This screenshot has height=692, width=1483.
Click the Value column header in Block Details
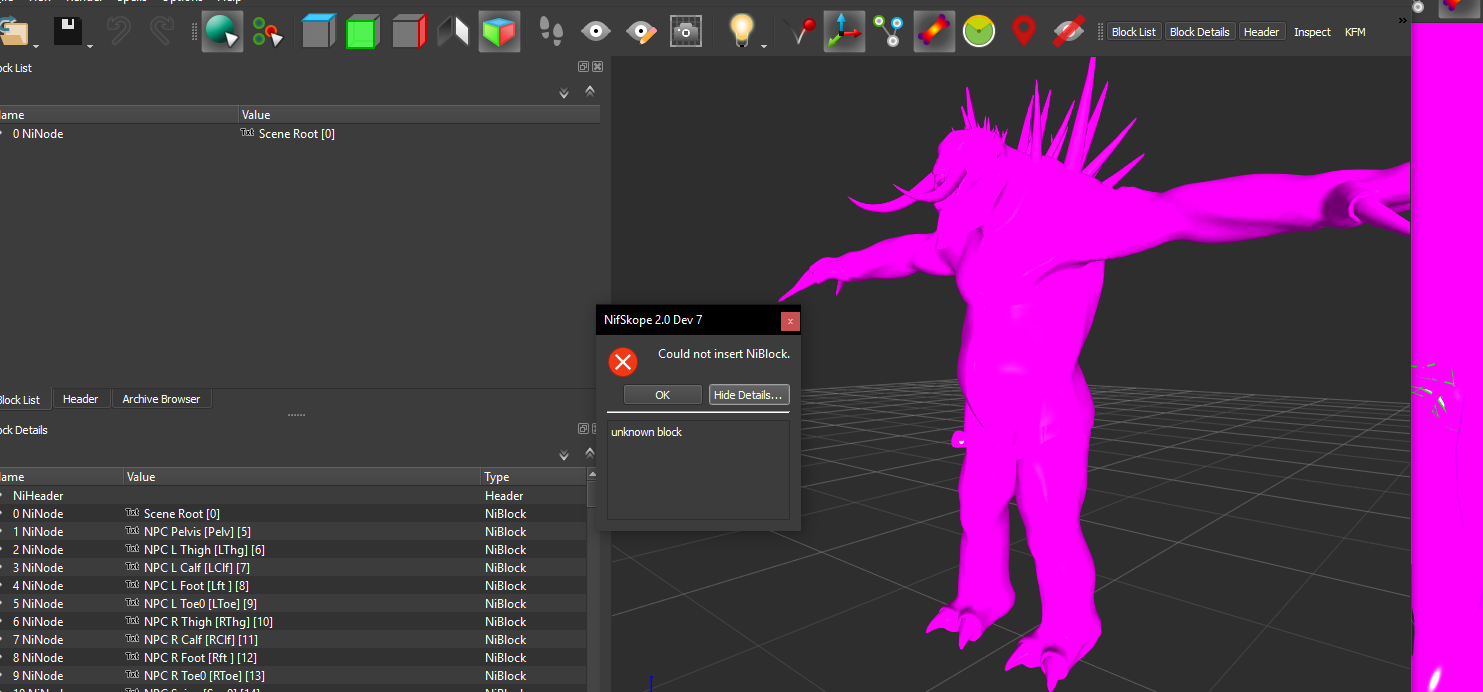coord(302,477)
